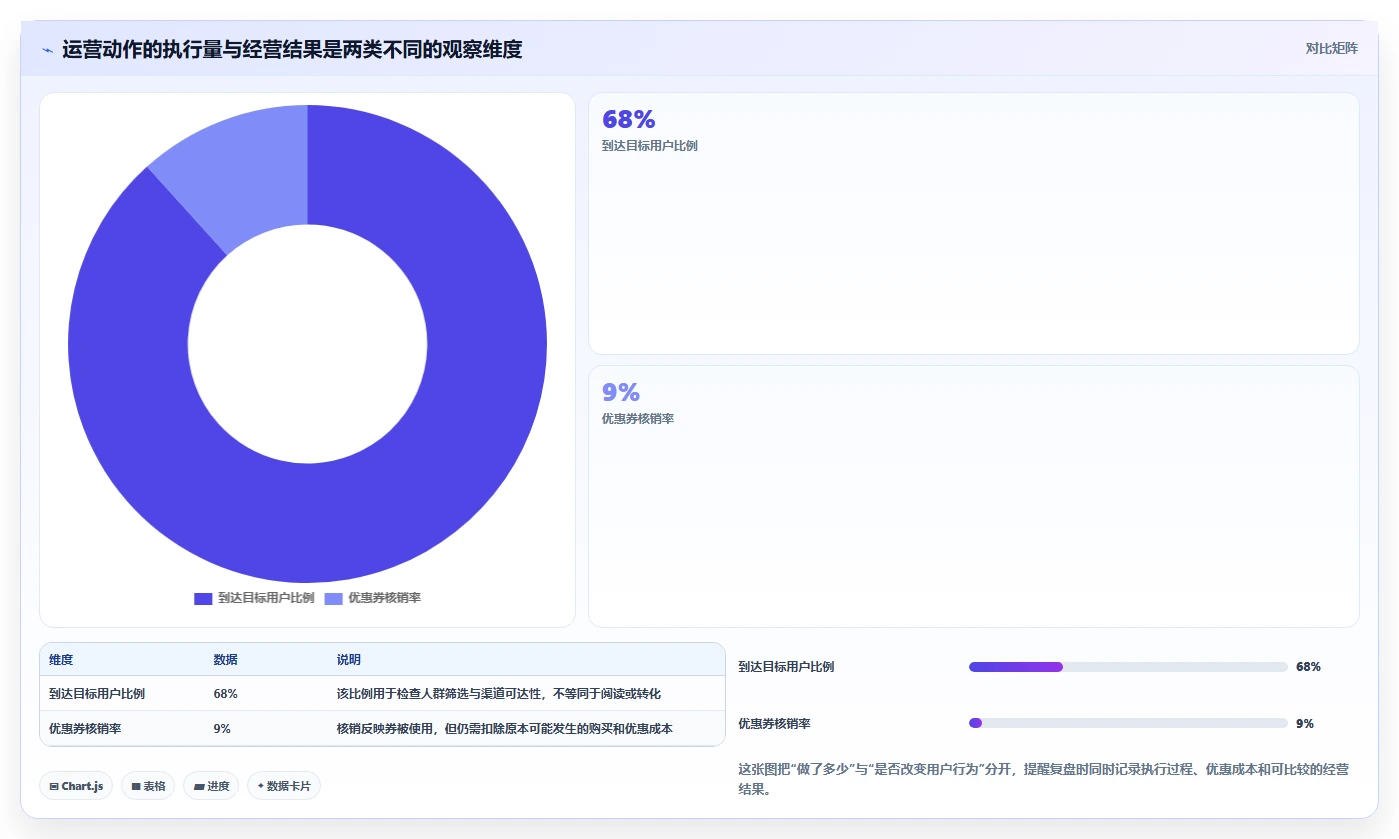Click the 优惠券核销率 progress label
The width and height of the screenshot is (1399, 839).
coord(774,723)
